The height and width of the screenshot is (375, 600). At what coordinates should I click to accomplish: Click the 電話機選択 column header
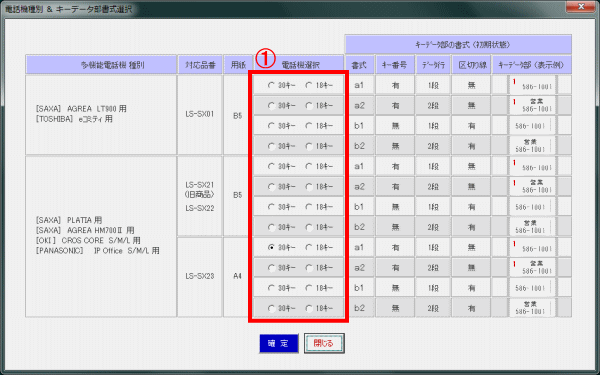point(298,65)
